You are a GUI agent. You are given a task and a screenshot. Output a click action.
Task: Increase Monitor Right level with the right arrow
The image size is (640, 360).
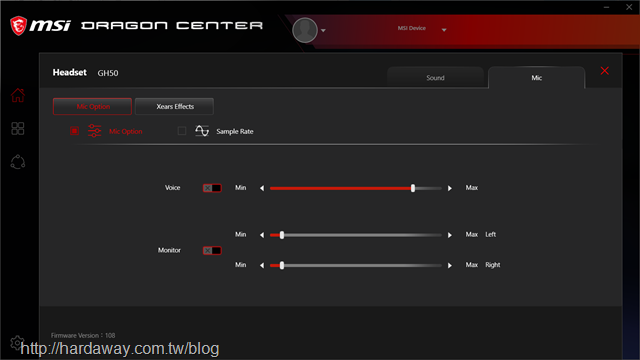click(x=449, y=265)
